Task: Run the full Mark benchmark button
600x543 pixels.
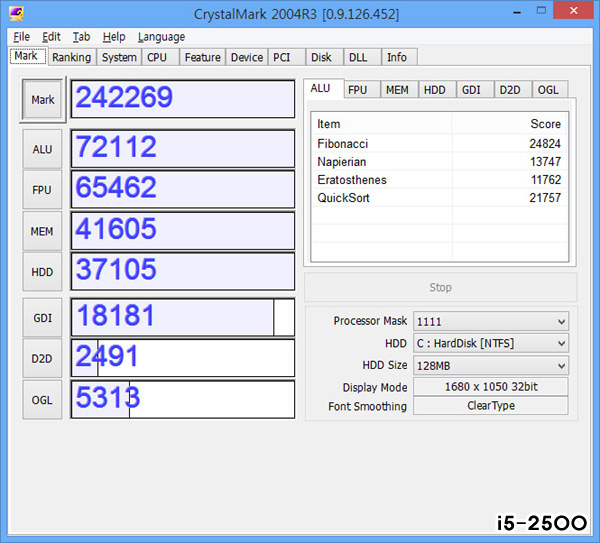Action: coord(43,100)
